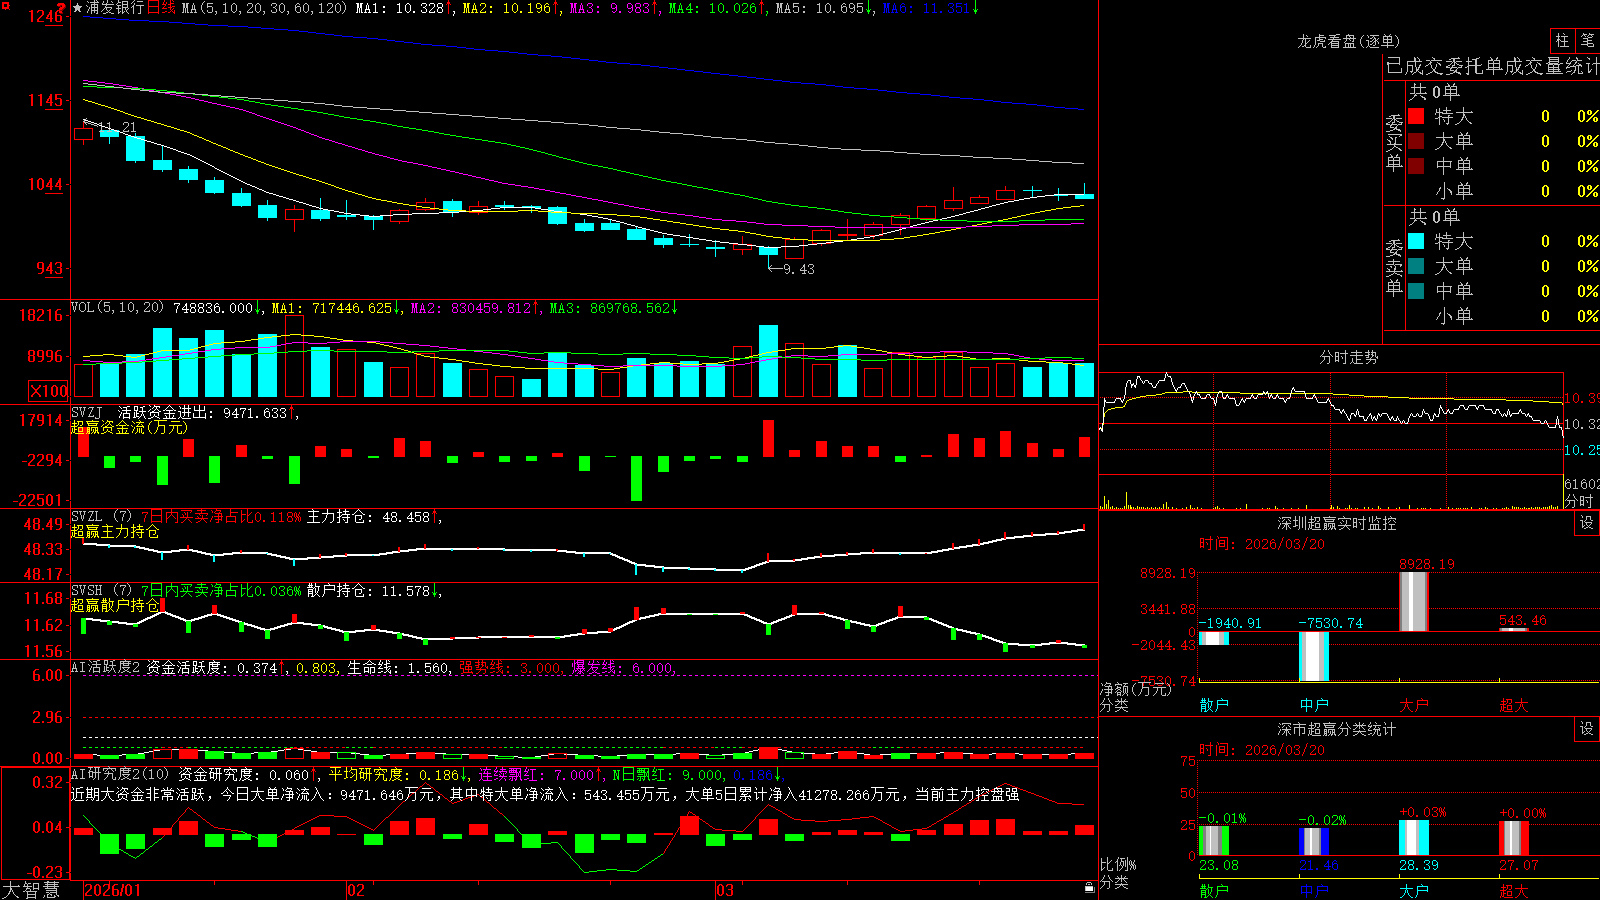Select the 已成交委托单成交量统计 header tab
Screen dimensions: 1600x900
click(1492, 66)
